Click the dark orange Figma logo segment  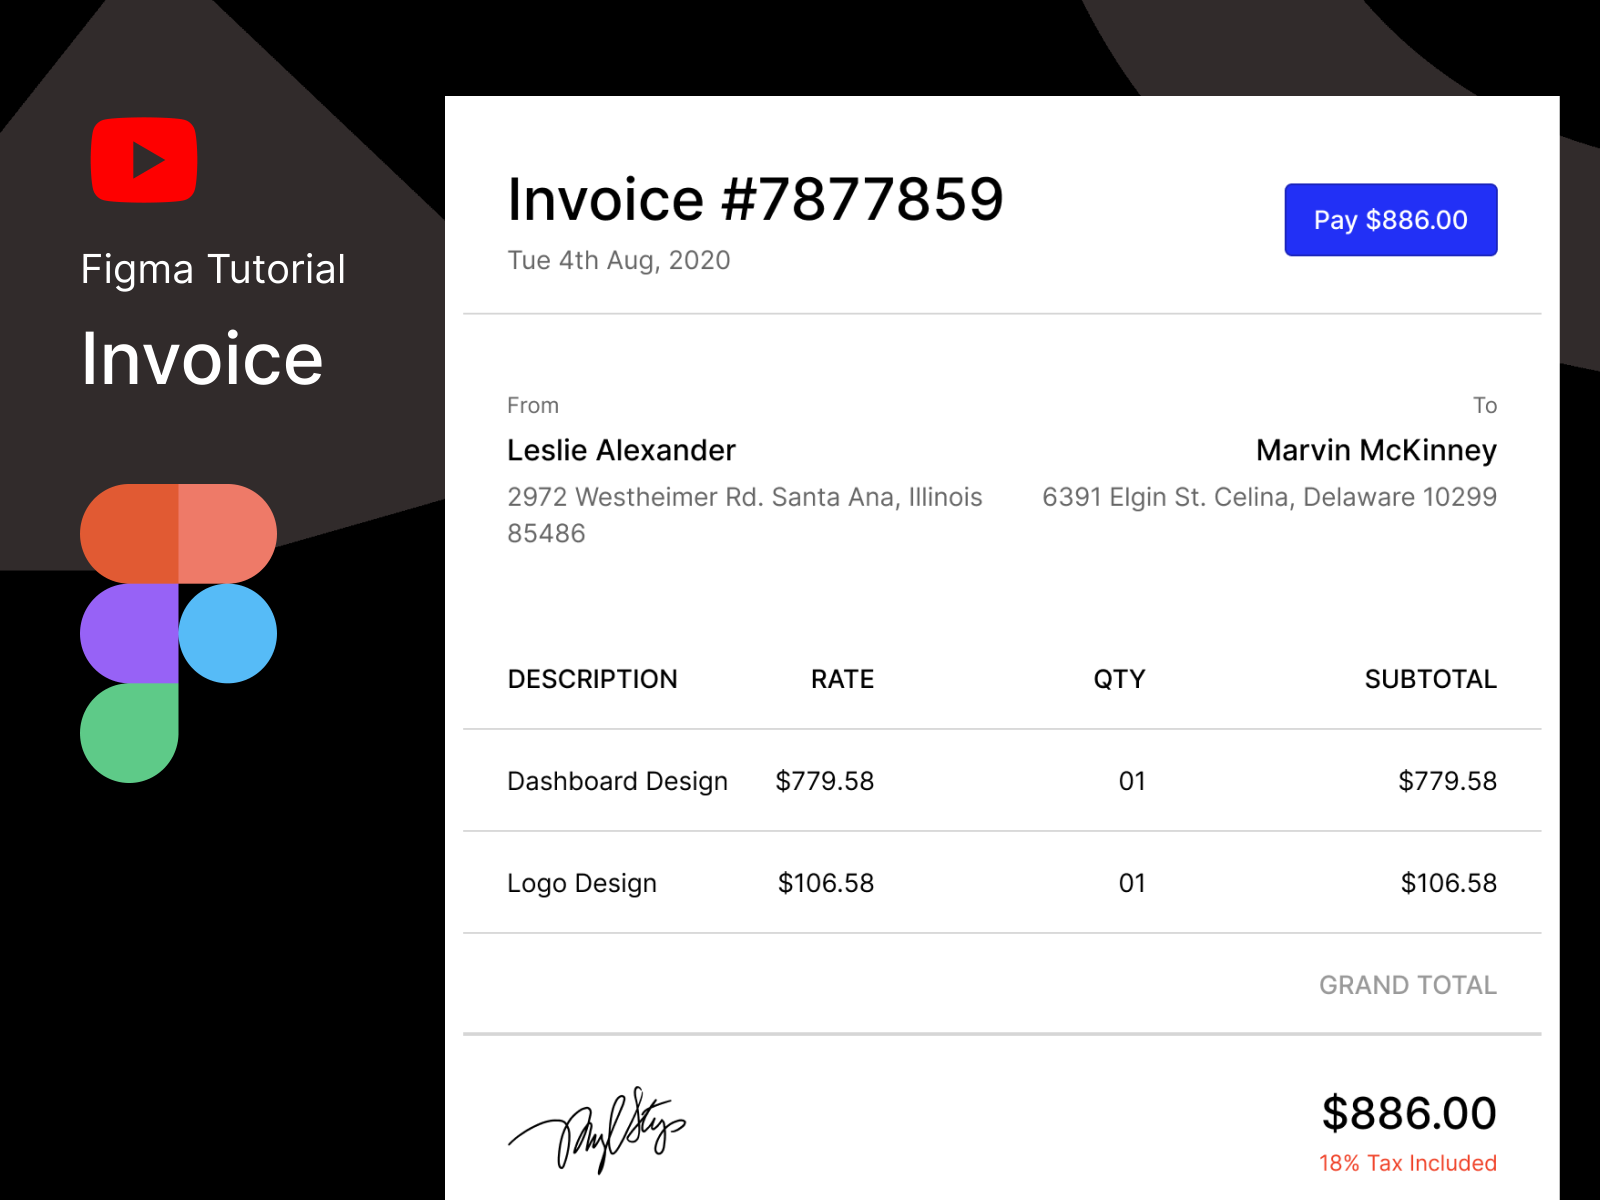point(129,534)
